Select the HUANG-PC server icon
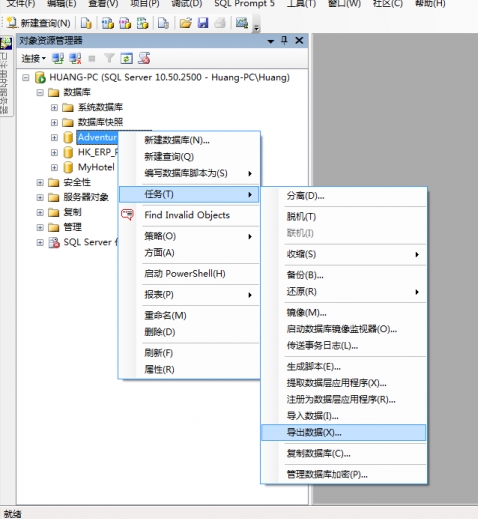Screen dimensions: 478x519 coord(40,77)
